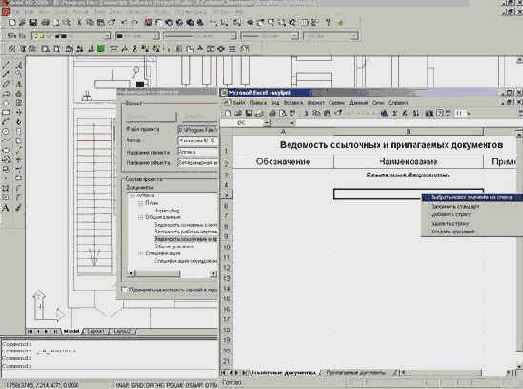Viewport: 523px width, 389px height.
Task: Click Название проекта input field
Action: coord(197,152)
